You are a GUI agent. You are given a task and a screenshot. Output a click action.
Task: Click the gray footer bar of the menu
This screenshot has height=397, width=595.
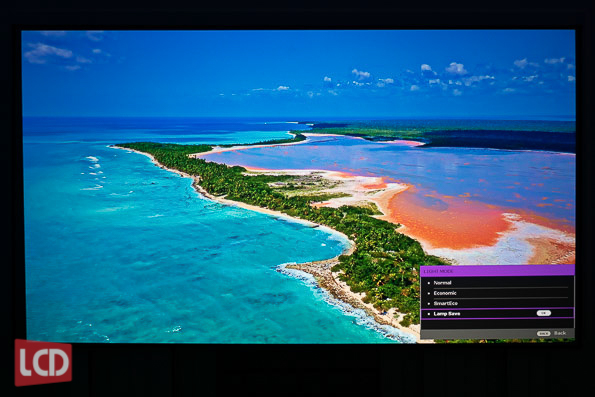click(497, 334)
